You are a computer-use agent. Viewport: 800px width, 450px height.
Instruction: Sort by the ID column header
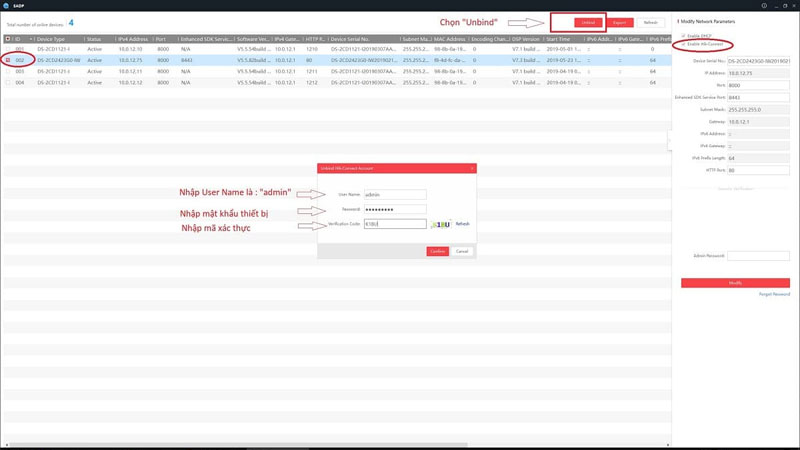(18, 39)
